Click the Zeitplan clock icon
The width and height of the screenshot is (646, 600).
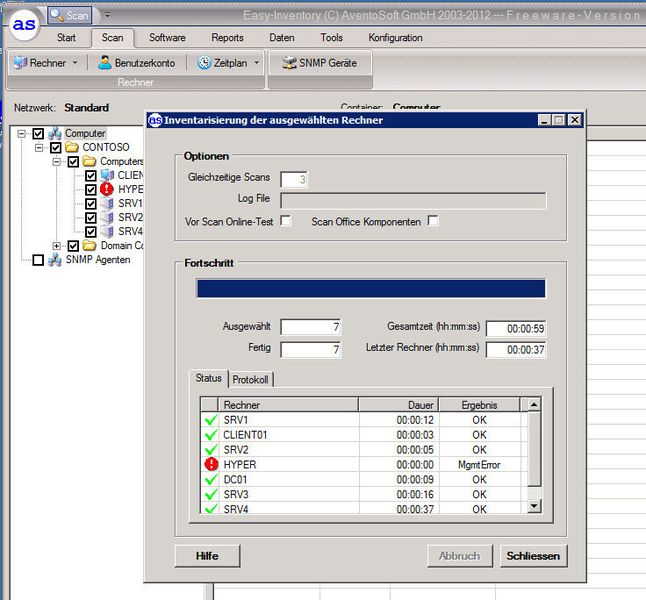[204, 63]
